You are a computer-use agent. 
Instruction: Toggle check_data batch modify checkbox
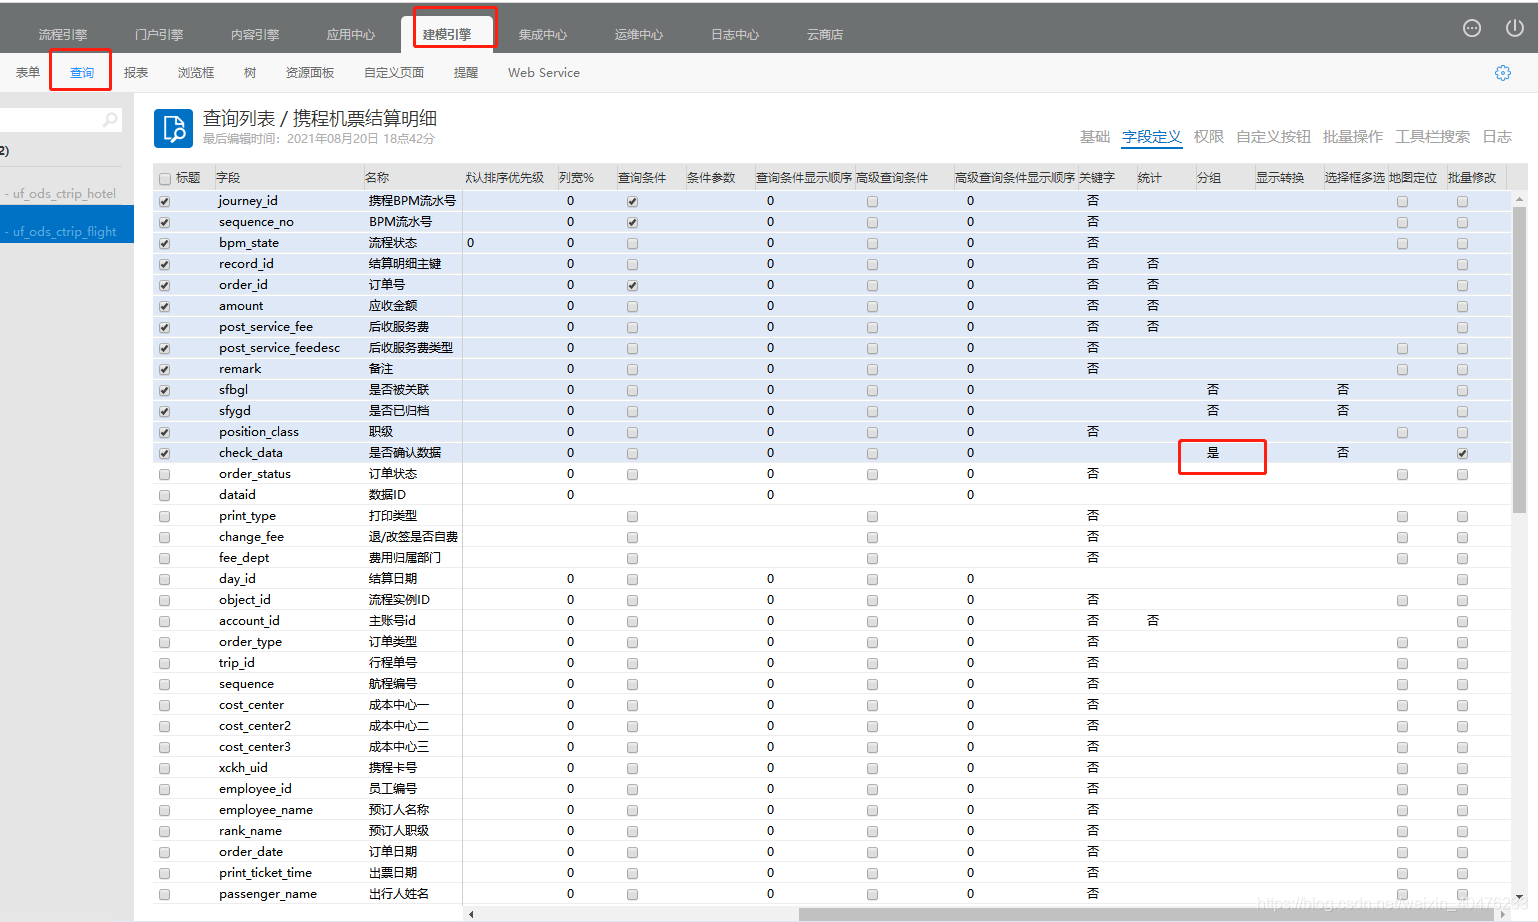(1462, 453)
